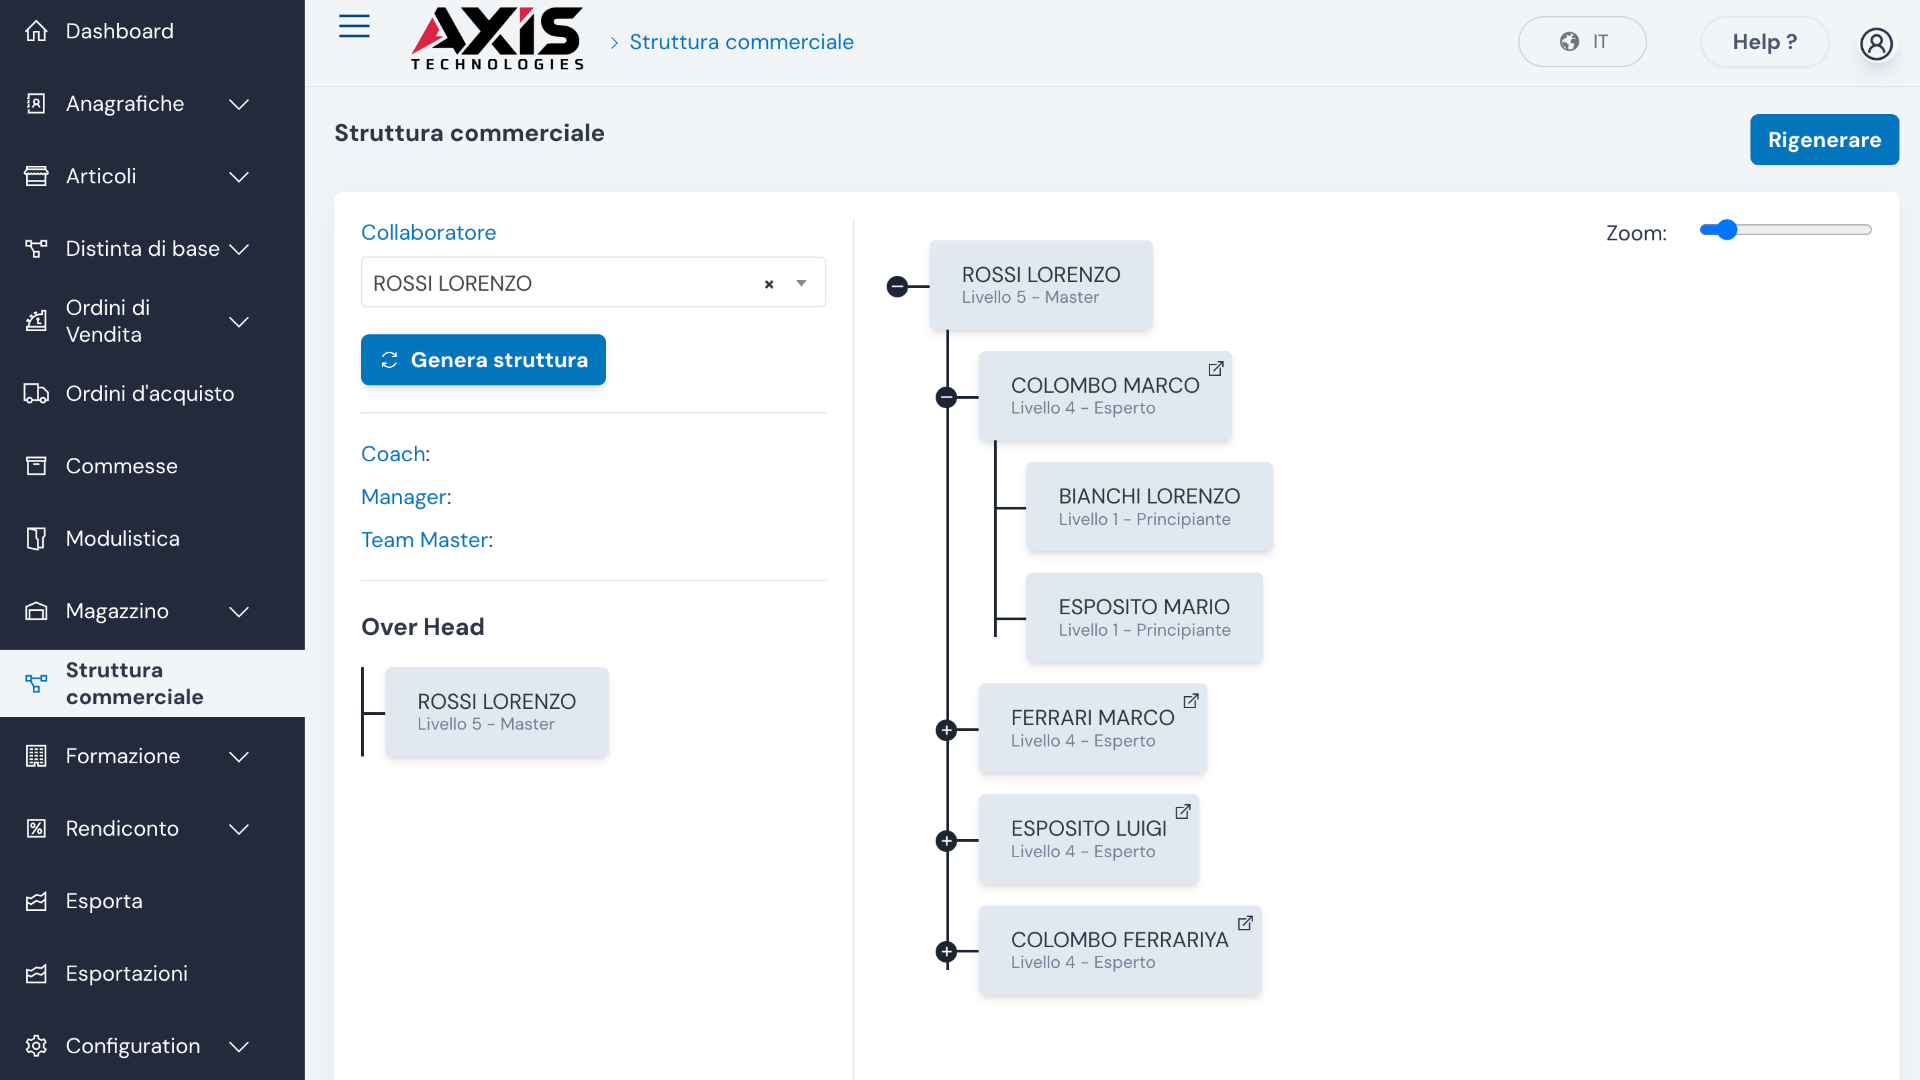Clear the ROSSI LORENZO collaborator selection
The width and height of the screenshot is (1920, 1080).
click(769, 284)
